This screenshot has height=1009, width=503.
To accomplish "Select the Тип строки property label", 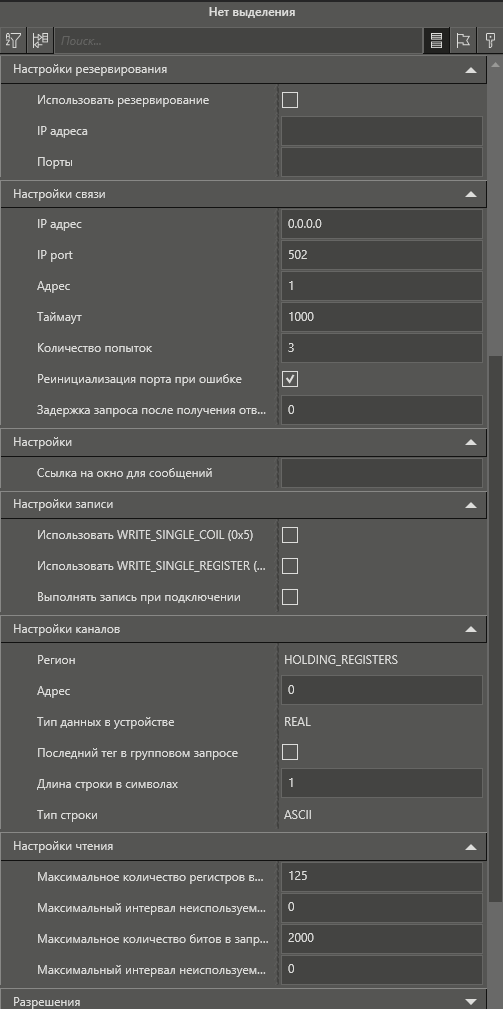I will pyautogui.click(x=68, y=815).
